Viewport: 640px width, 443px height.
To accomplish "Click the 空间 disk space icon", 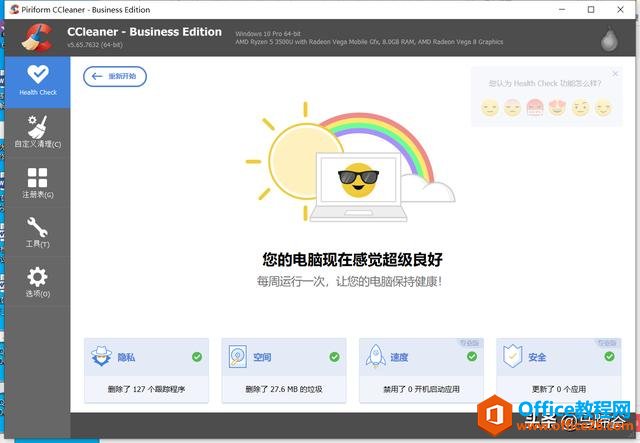I will tap(239, 357).
